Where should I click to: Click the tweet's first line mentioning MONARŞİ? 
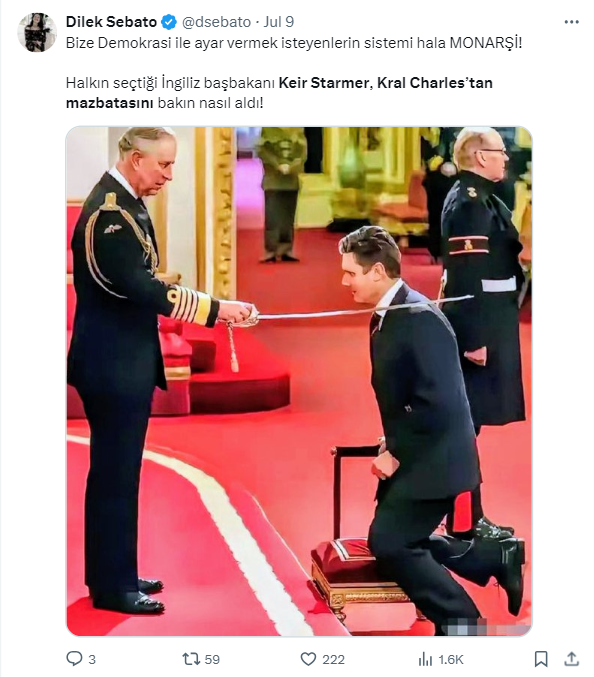coord(294,43)
